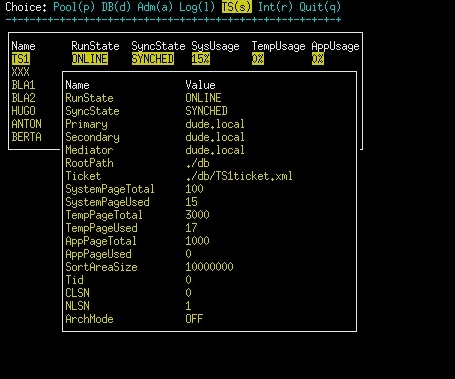Image resolution: width=455 pixels, height=379 pixels.
Task: Click the NLSN value 1
Action: click(x=188, y=306)
